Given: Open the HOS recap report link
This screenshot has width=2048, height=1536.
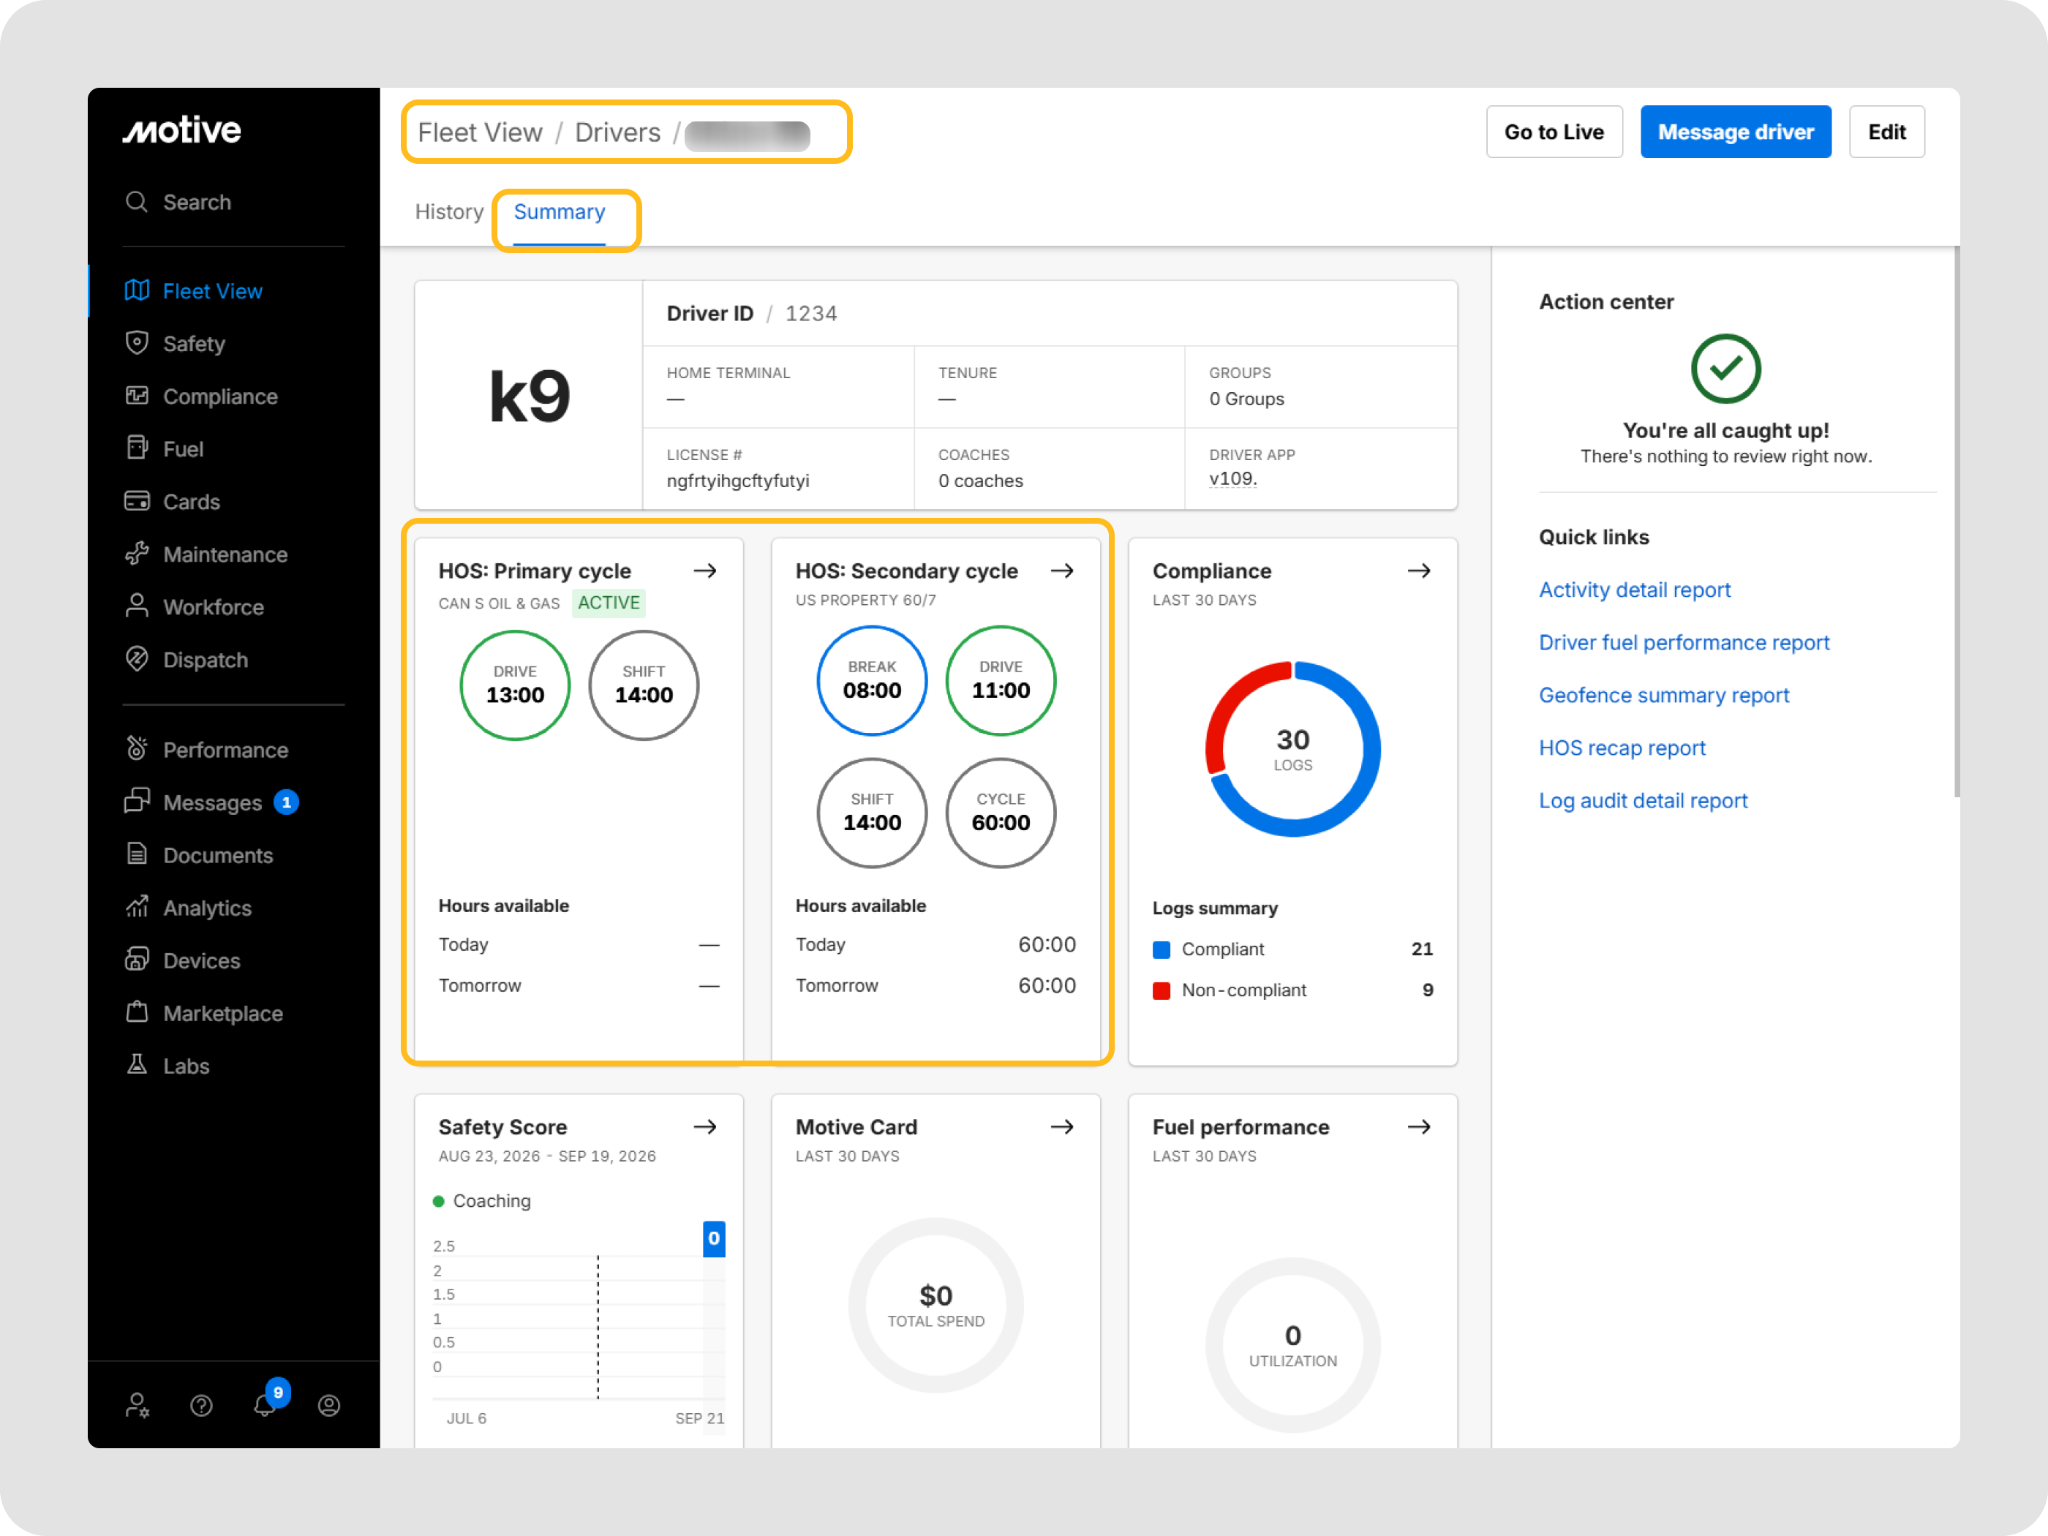Looking at the screenshot, I should (x=1622, y=748).
